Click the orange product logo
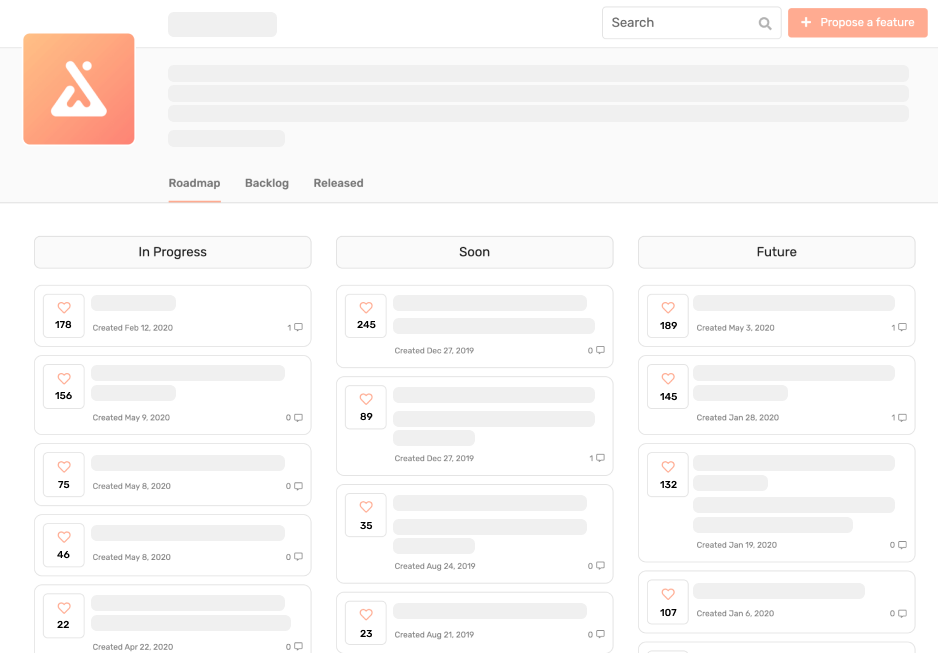Viewport: 938px width, 653px height. click(79, 89)
